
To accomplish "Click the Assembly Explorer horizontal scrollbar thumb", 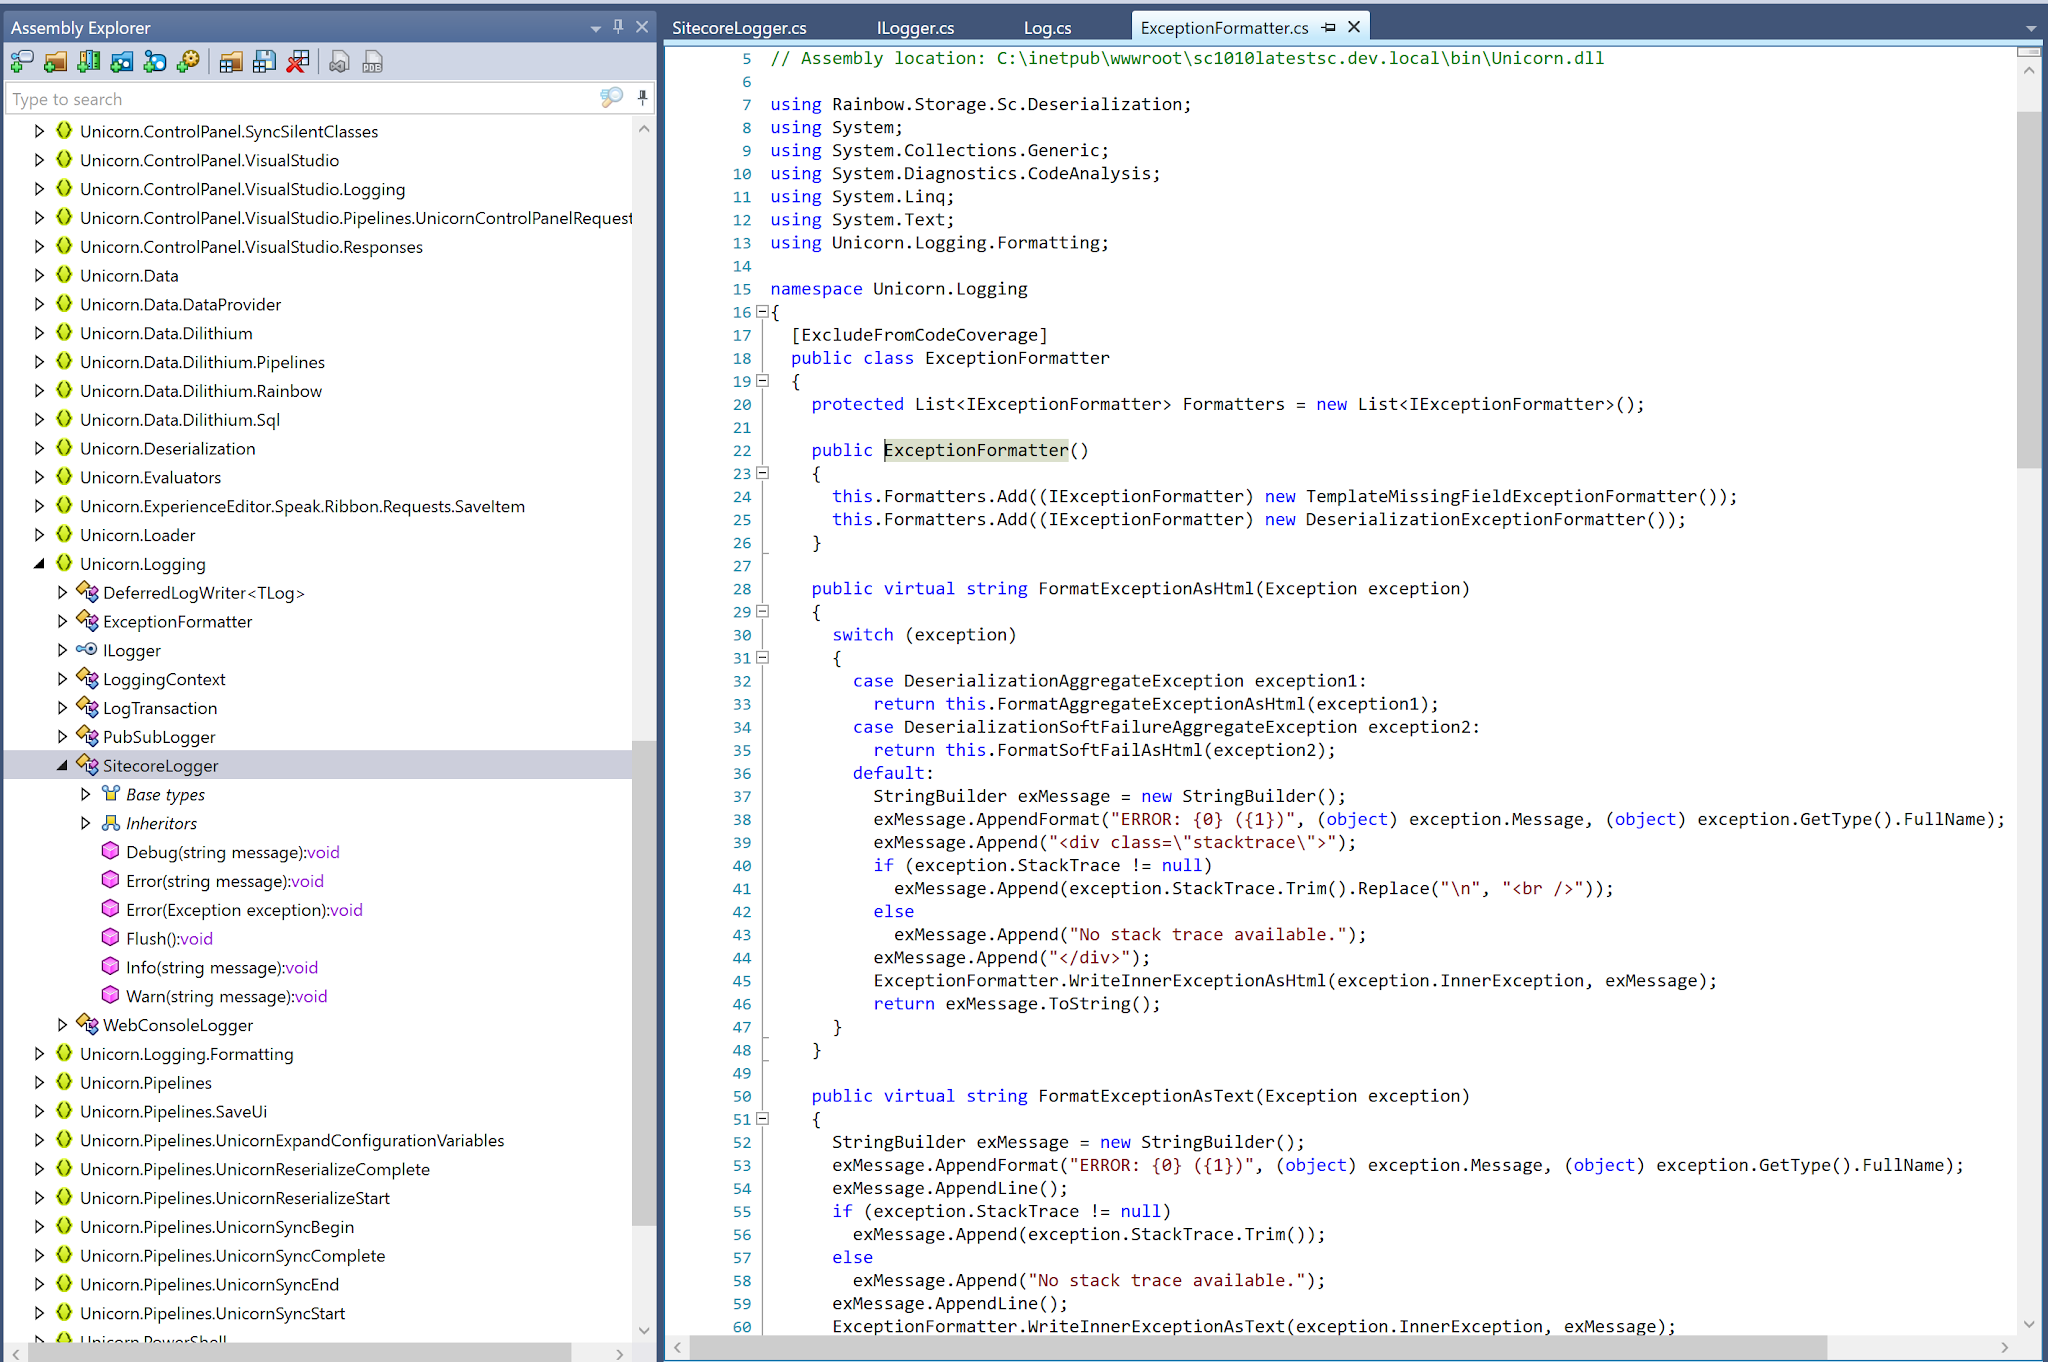I will tap(299, 1353).
